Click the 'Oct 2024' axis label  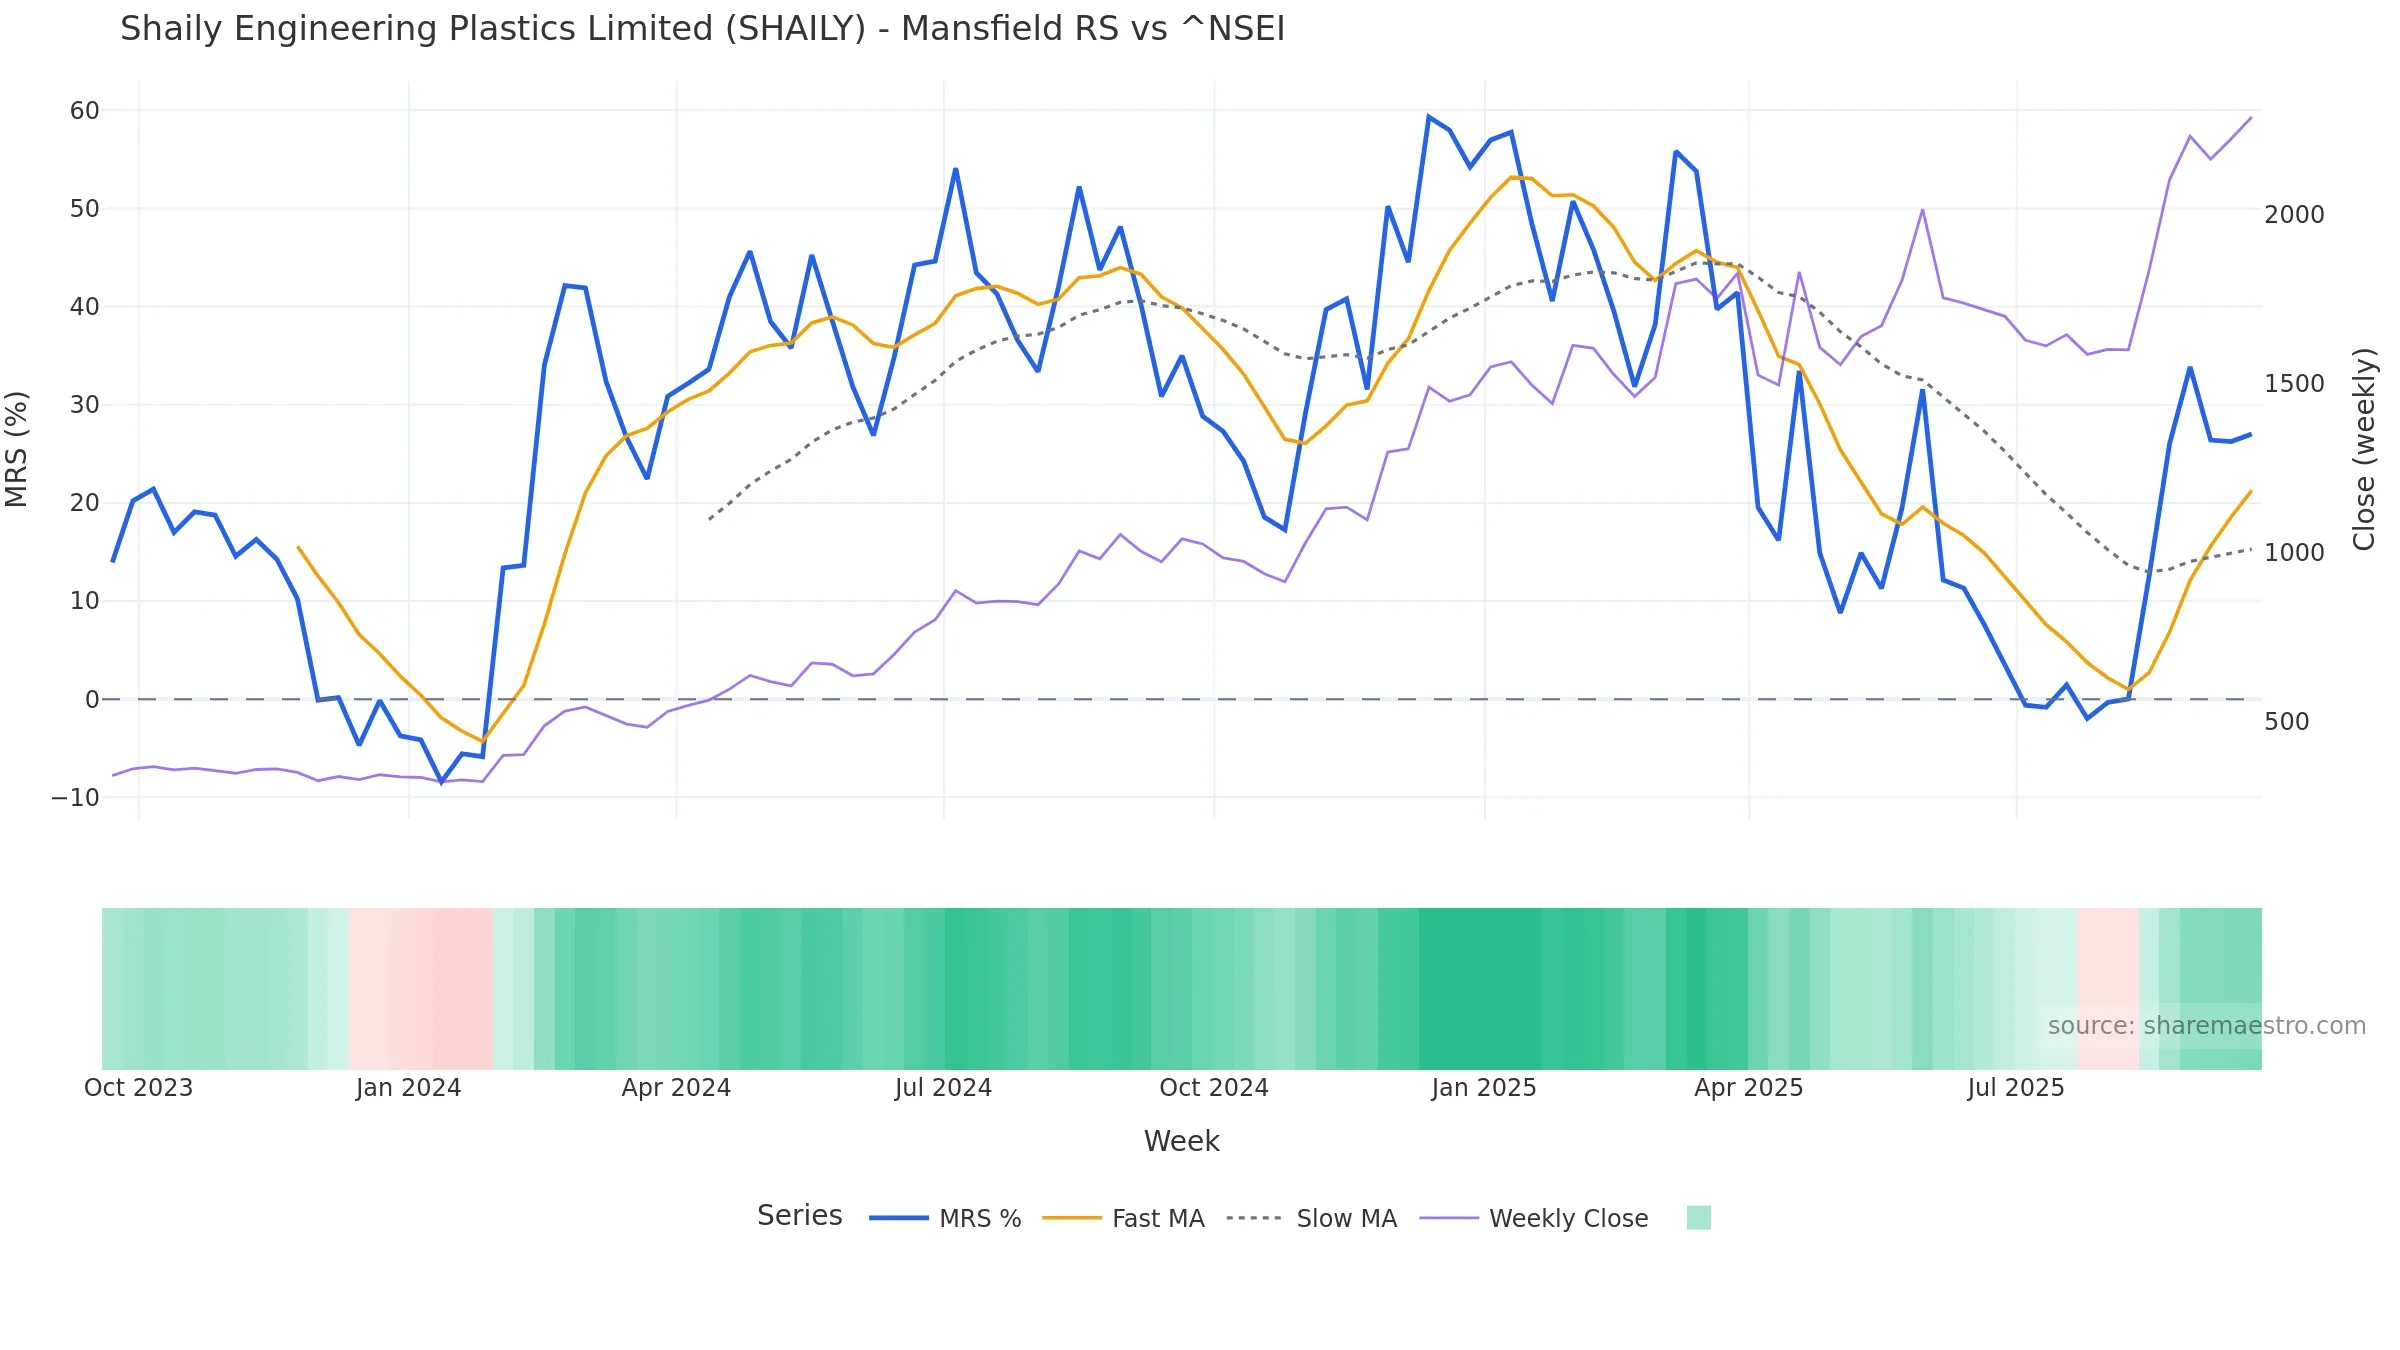tap(1214, 1088)
